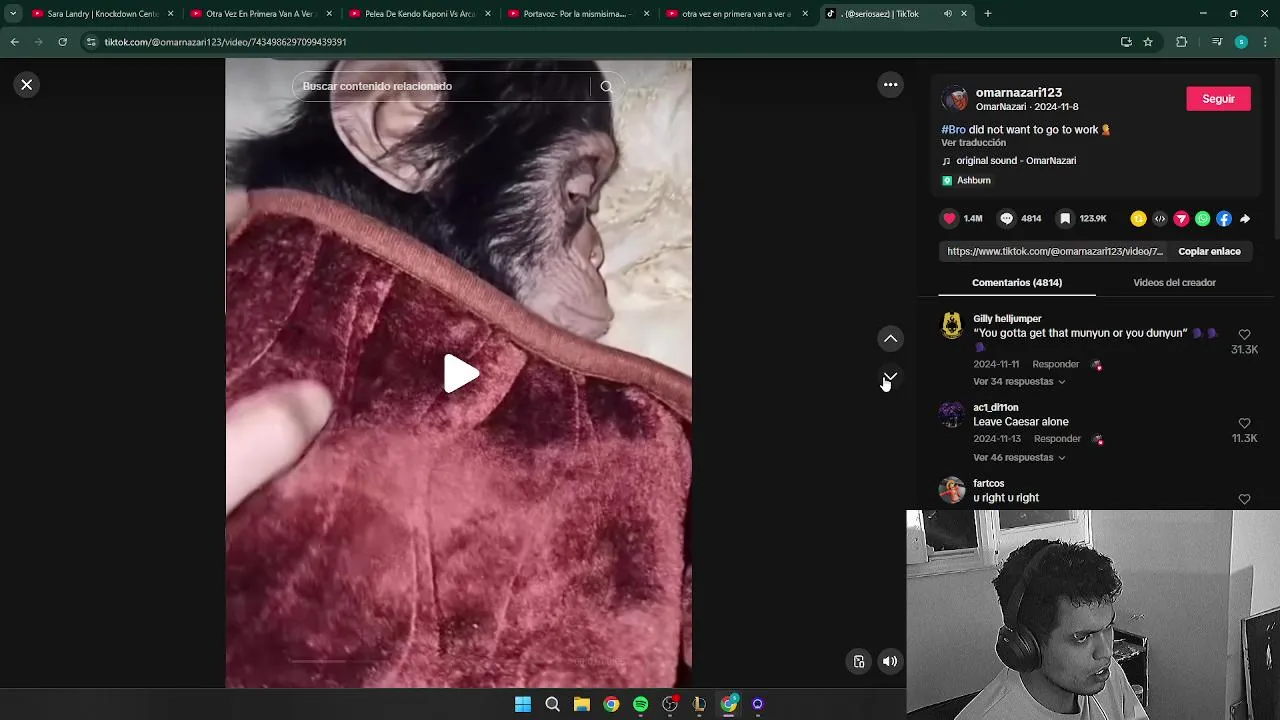Screen dimensions: 1280x720
Task: Share to WhatsApp
Action: [1202, 219]
